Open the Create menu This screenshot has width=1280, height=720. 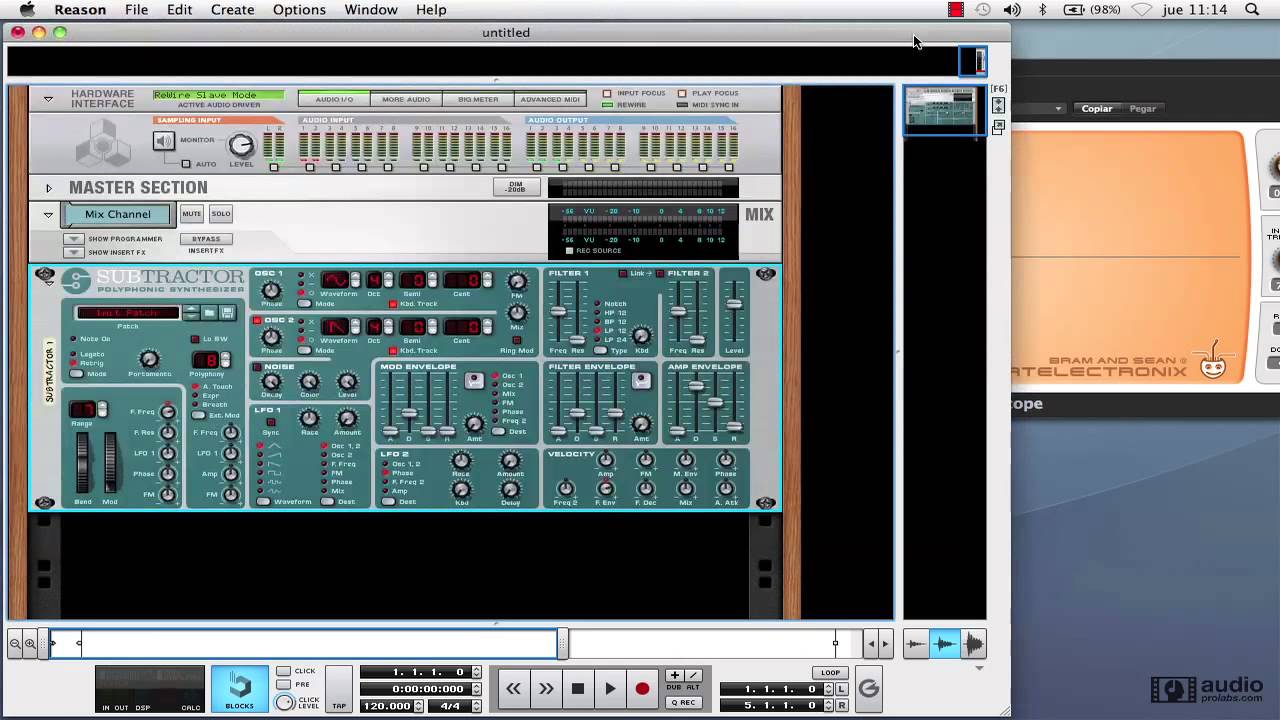point(232,10)
